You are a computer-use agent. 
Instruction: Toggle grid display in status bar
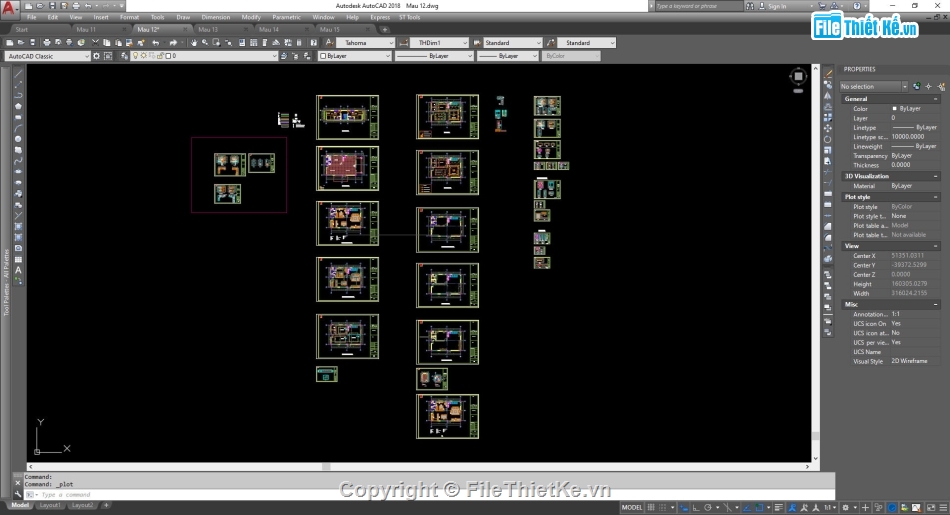coord(651,507)
